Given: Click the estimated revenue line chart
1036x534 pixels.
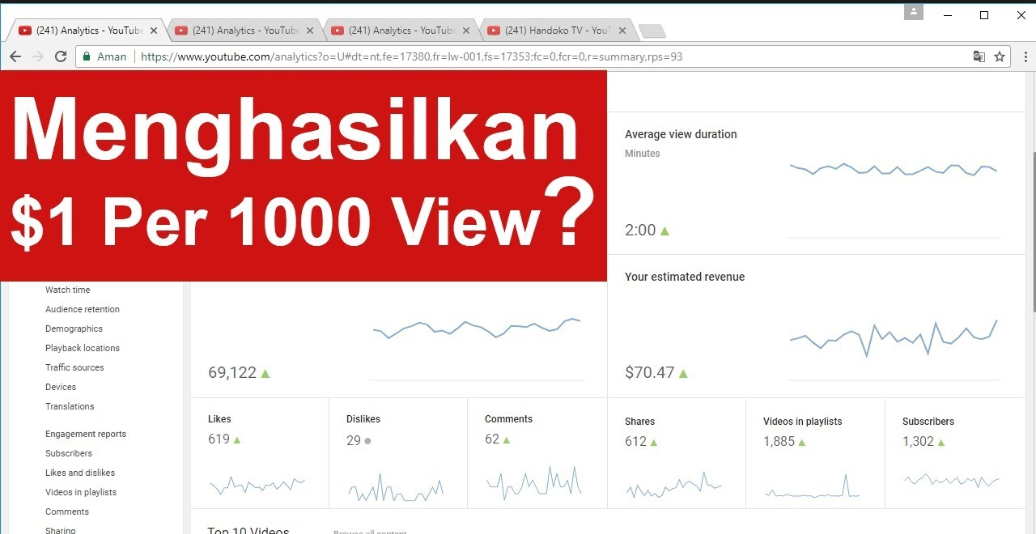Looking at the screenshot, I should coord(893,338).
